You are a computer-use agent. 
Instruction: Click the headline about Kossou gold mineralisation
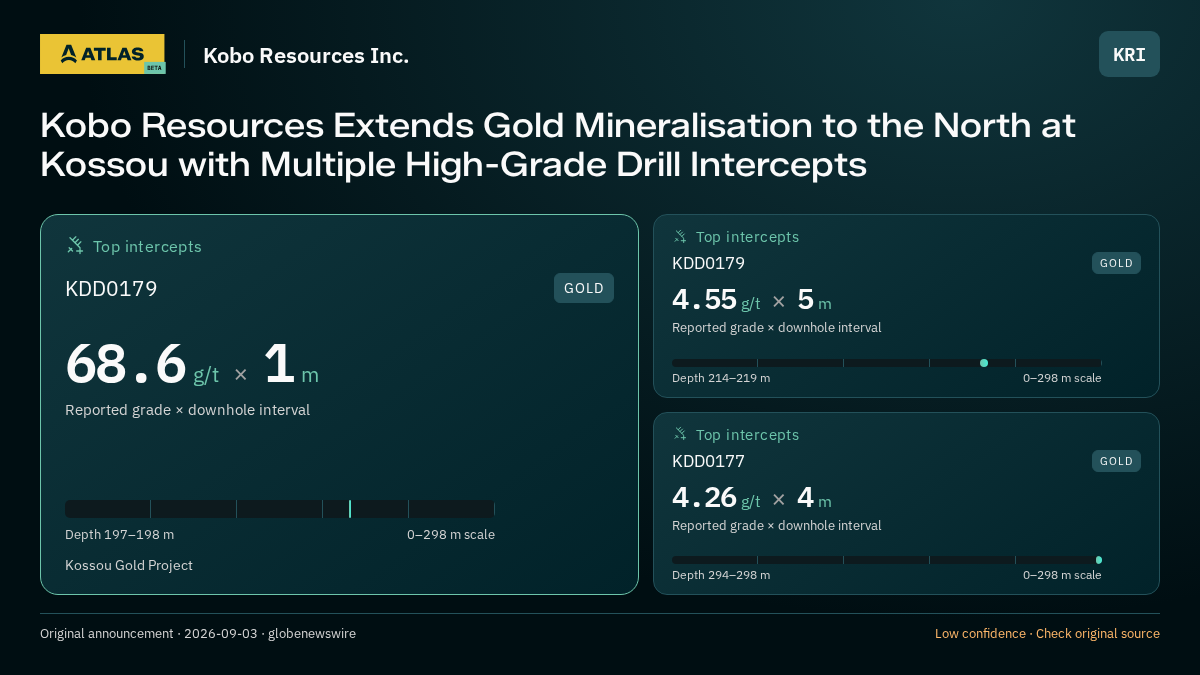(x=558, y=145)
